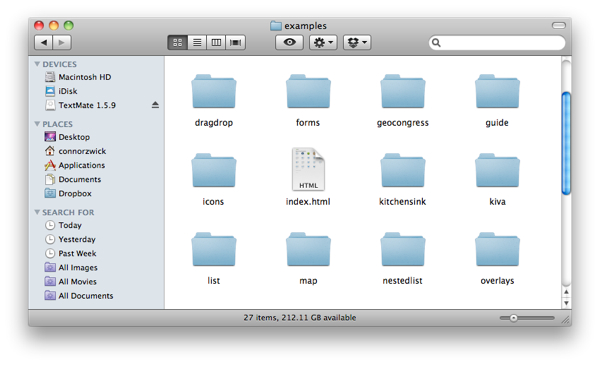Show All Images smart search
The height and width of the screenshot is (365, 600).
click(71, 268)
